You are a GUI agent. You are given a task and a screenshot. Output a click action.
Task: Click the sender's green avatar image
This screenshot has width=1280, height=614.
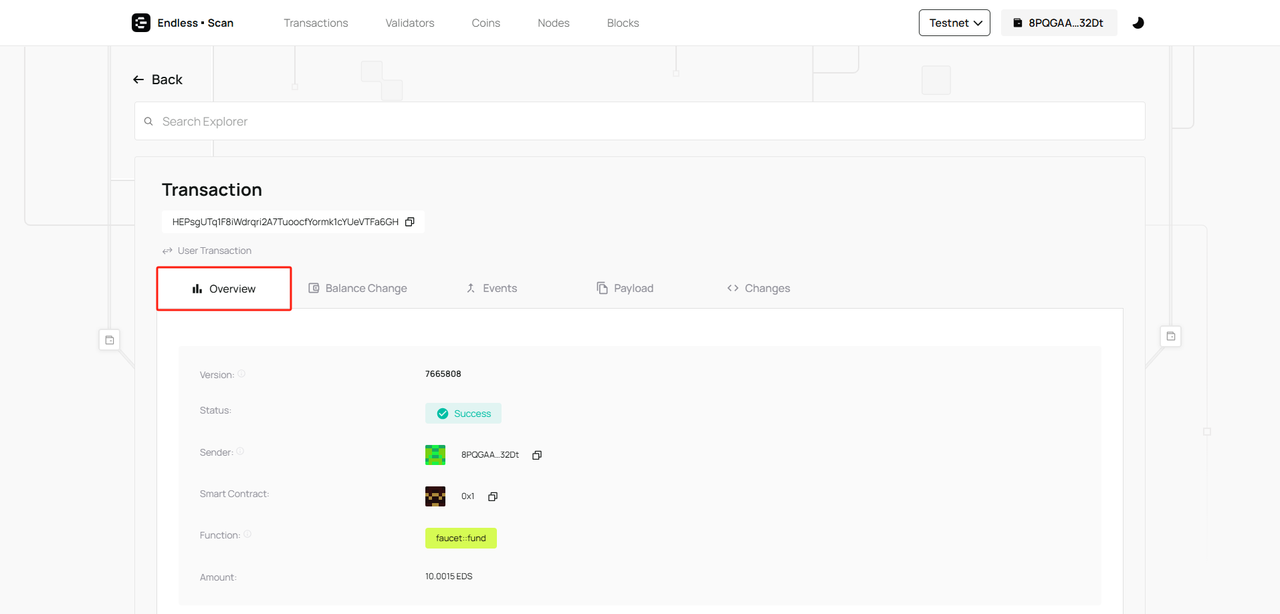pos(435,455)
